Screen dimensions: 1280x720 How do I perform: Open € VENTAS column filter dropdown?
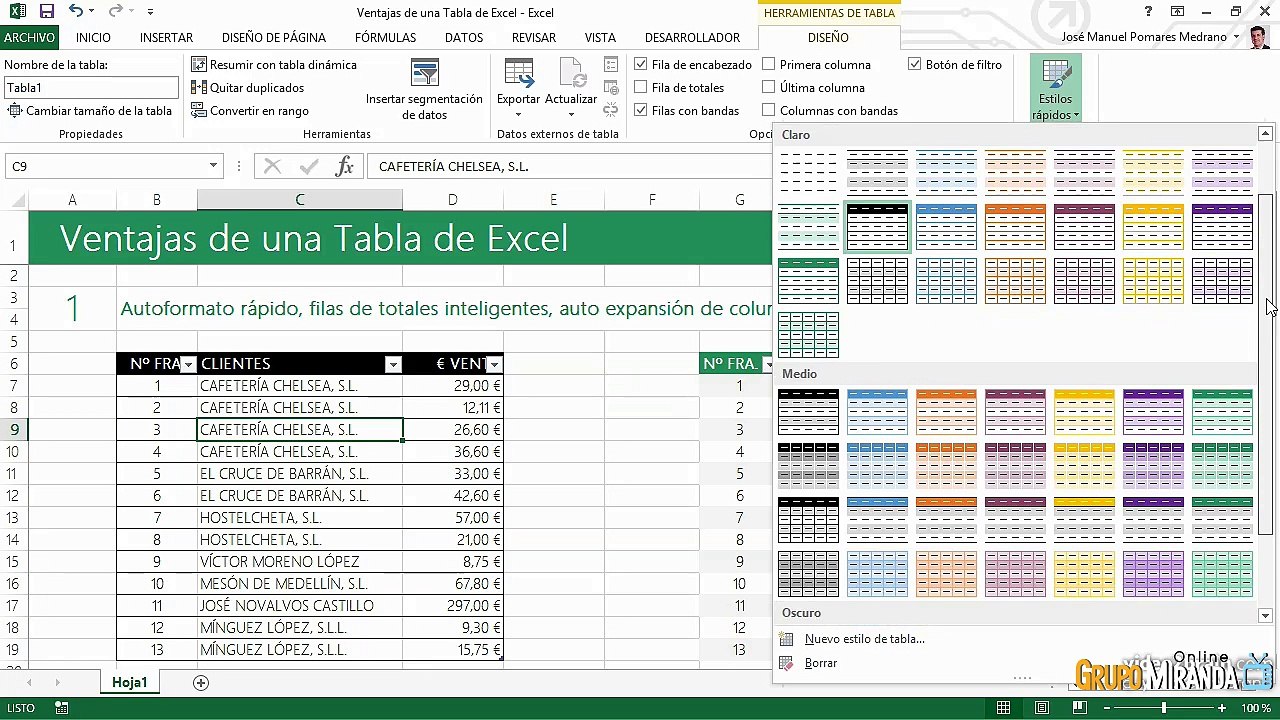494,364
